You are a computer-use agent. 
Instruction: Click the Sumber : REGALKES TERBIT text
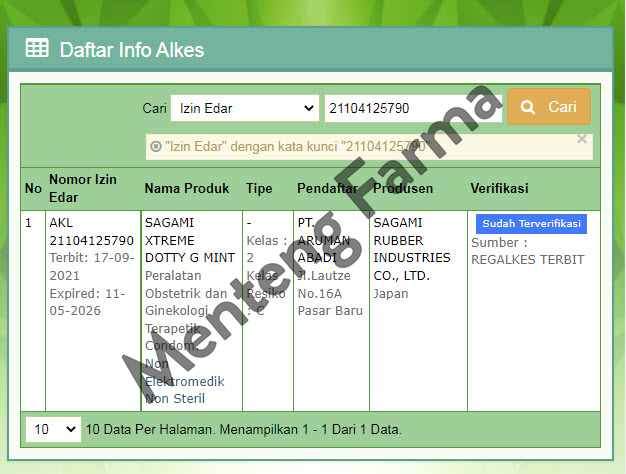pos(527,251)
